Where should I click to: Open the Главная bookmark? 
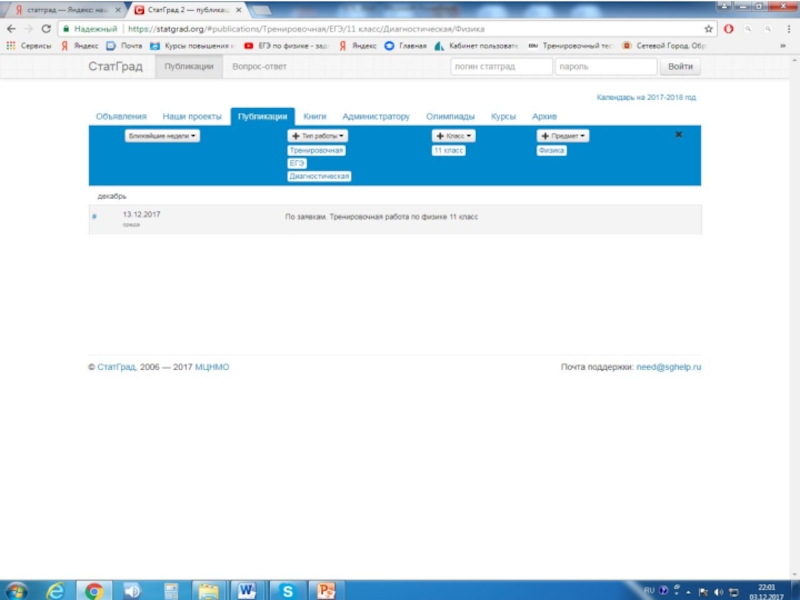click(406, 46)
